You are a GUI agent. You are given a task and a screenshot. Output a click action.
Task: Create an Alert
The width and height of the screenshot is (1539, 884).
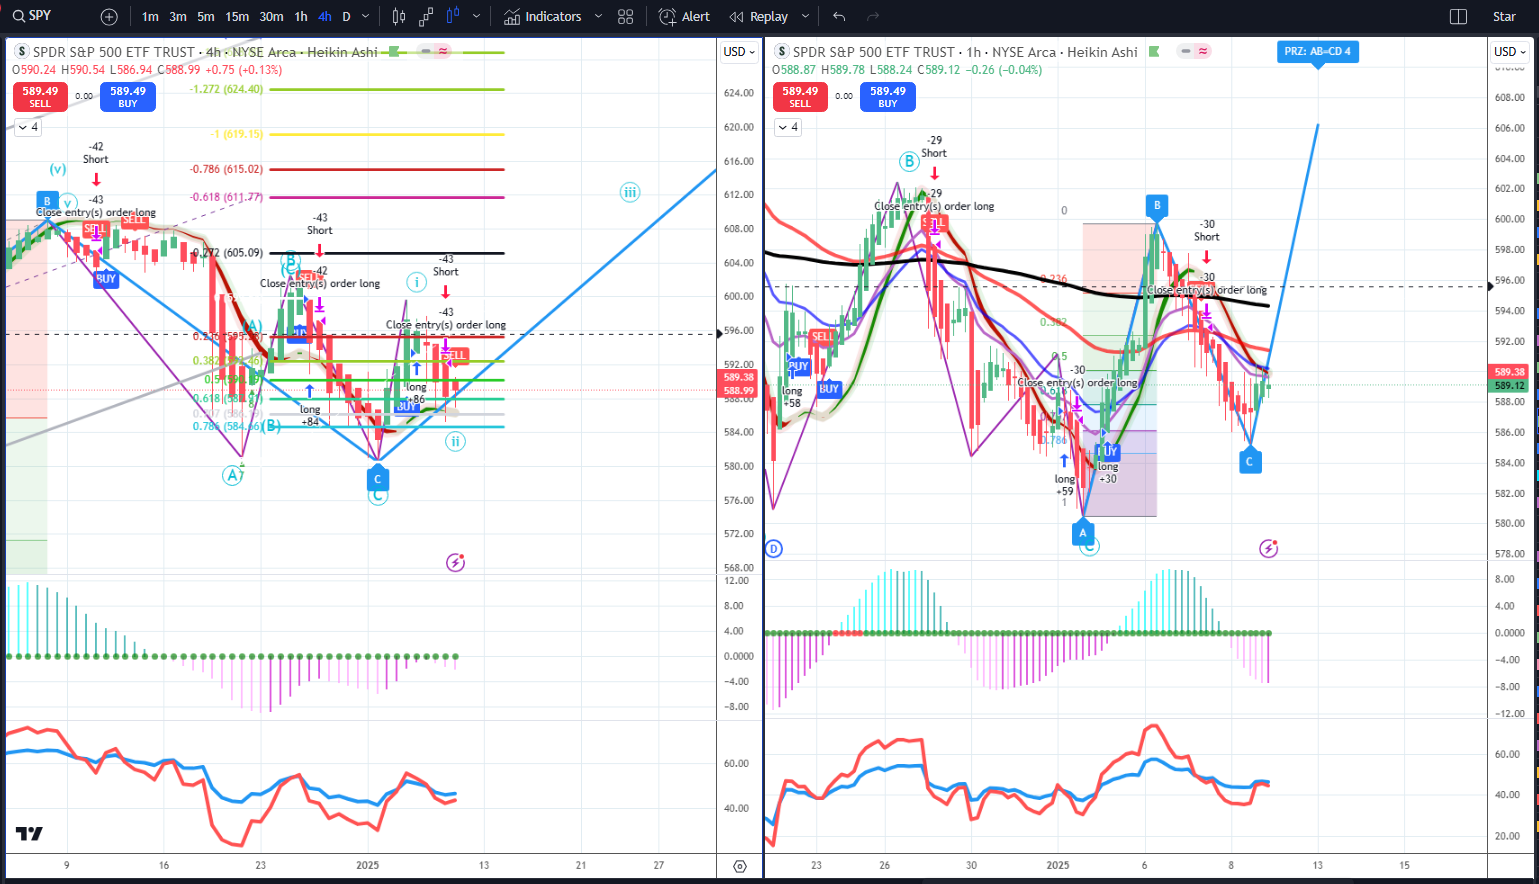(x=685, y=17)
